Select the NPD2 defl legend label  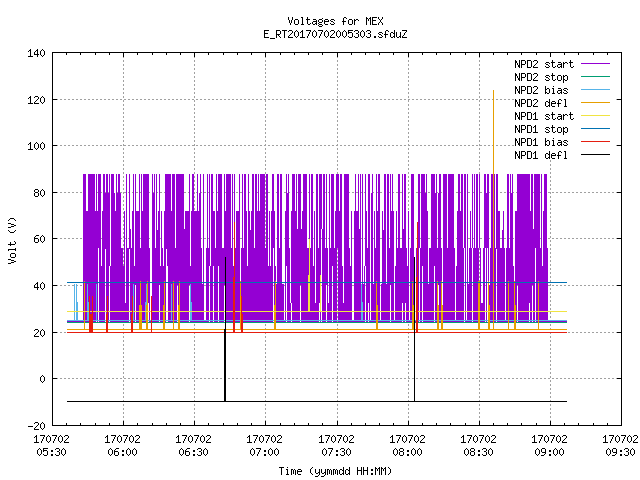coord(541,103)
